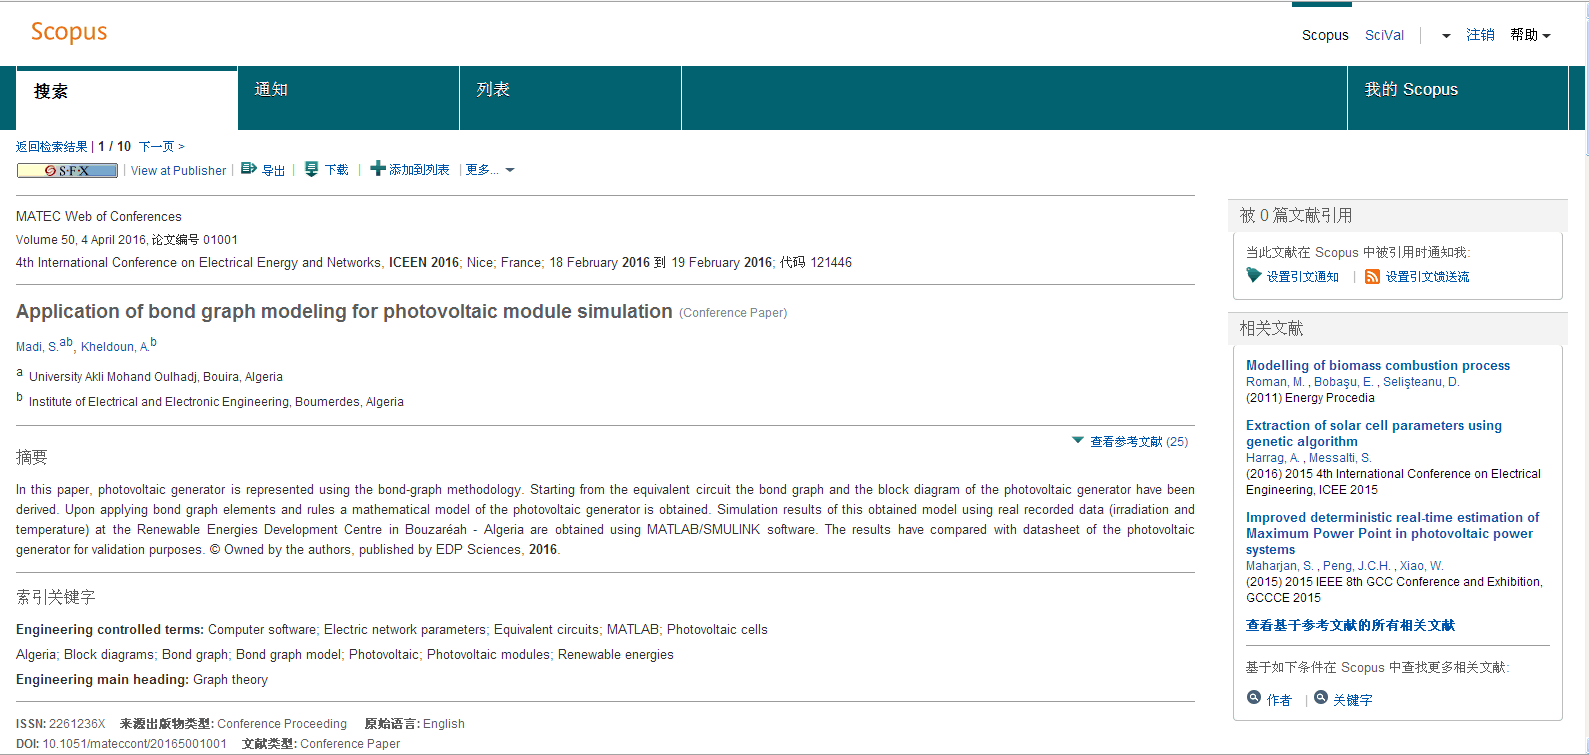This screenshot has width=1589, height=755.
Task: Open 'Modelling of biomass combustion process' article
Action: tap(1377, 366)
